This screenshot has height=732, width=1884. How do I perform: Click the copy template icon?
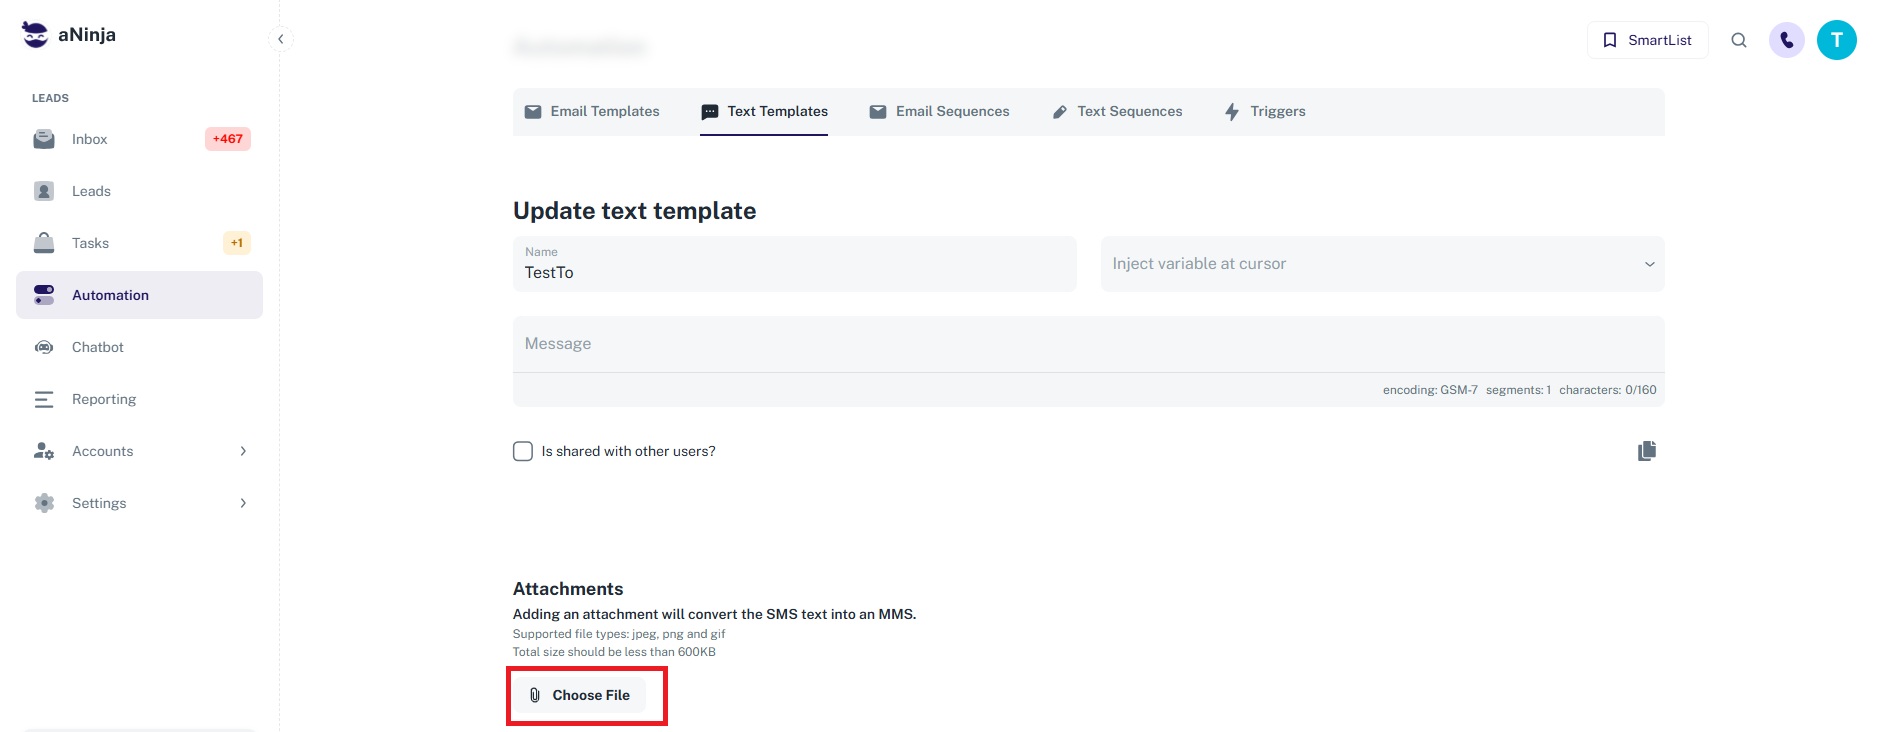(x=1646, y=451)
